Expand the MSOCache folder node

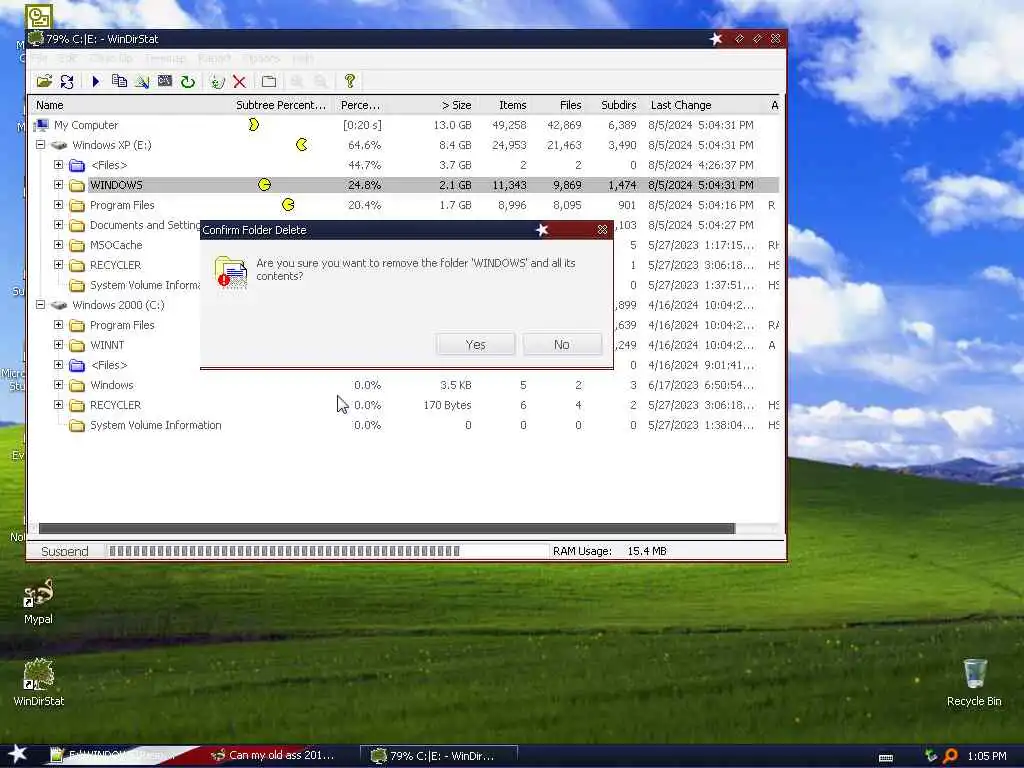(x=58, y=245)
